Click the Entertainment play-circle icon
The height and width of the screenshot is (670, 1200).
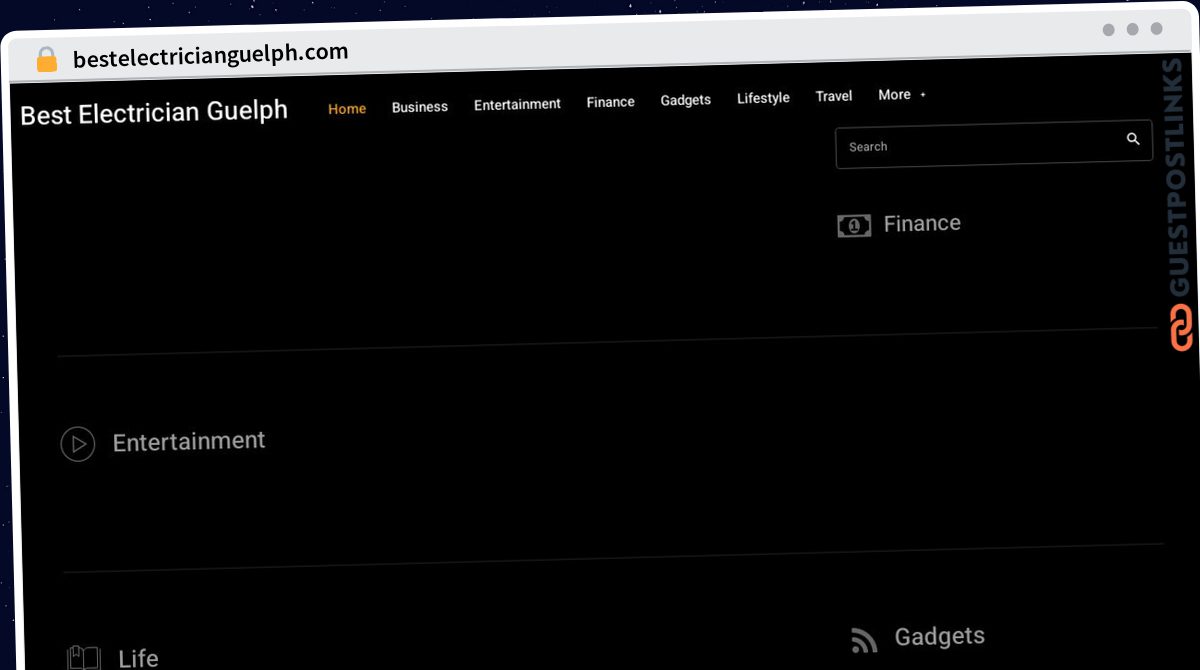(x=78, y=444)
